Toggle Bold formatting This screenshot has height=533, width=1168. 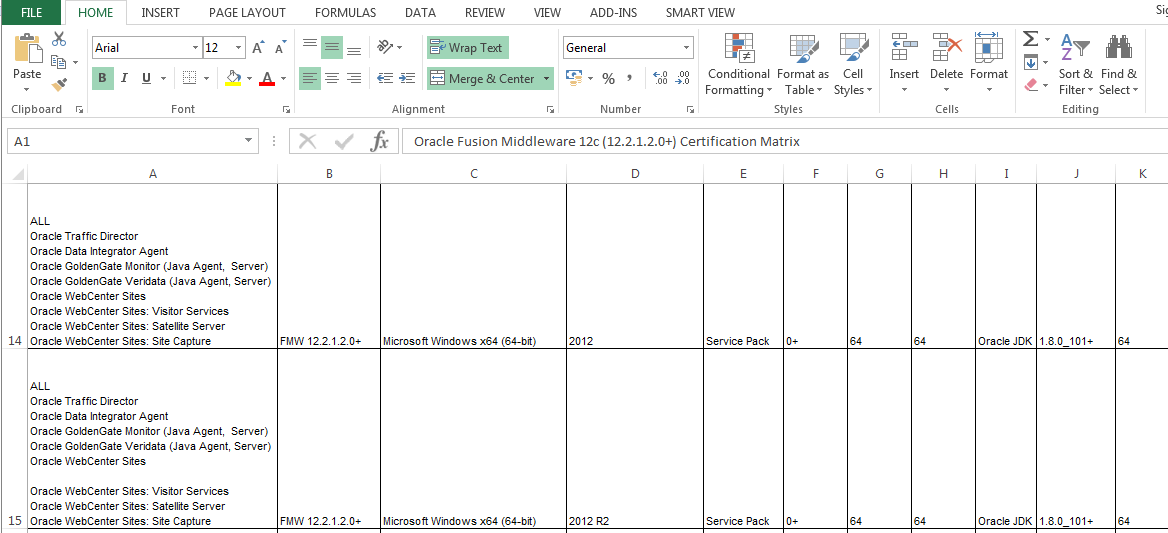coord(102,78)
